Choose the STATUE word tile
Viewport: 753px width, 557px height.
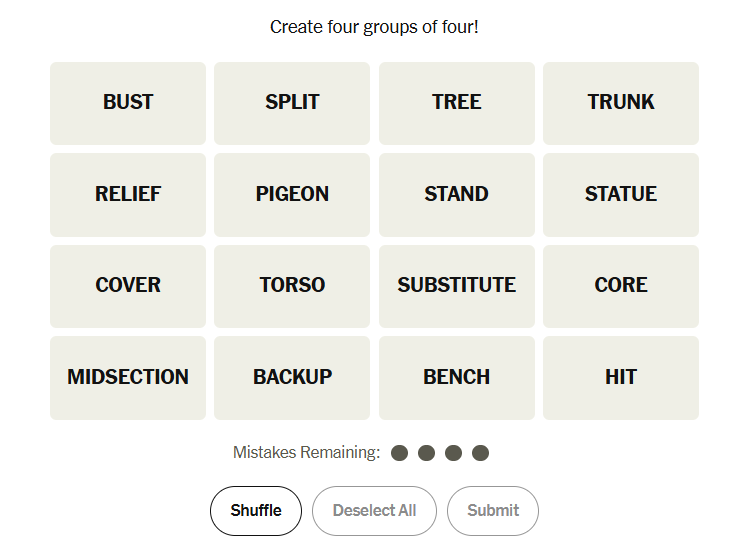coord(621,195)
